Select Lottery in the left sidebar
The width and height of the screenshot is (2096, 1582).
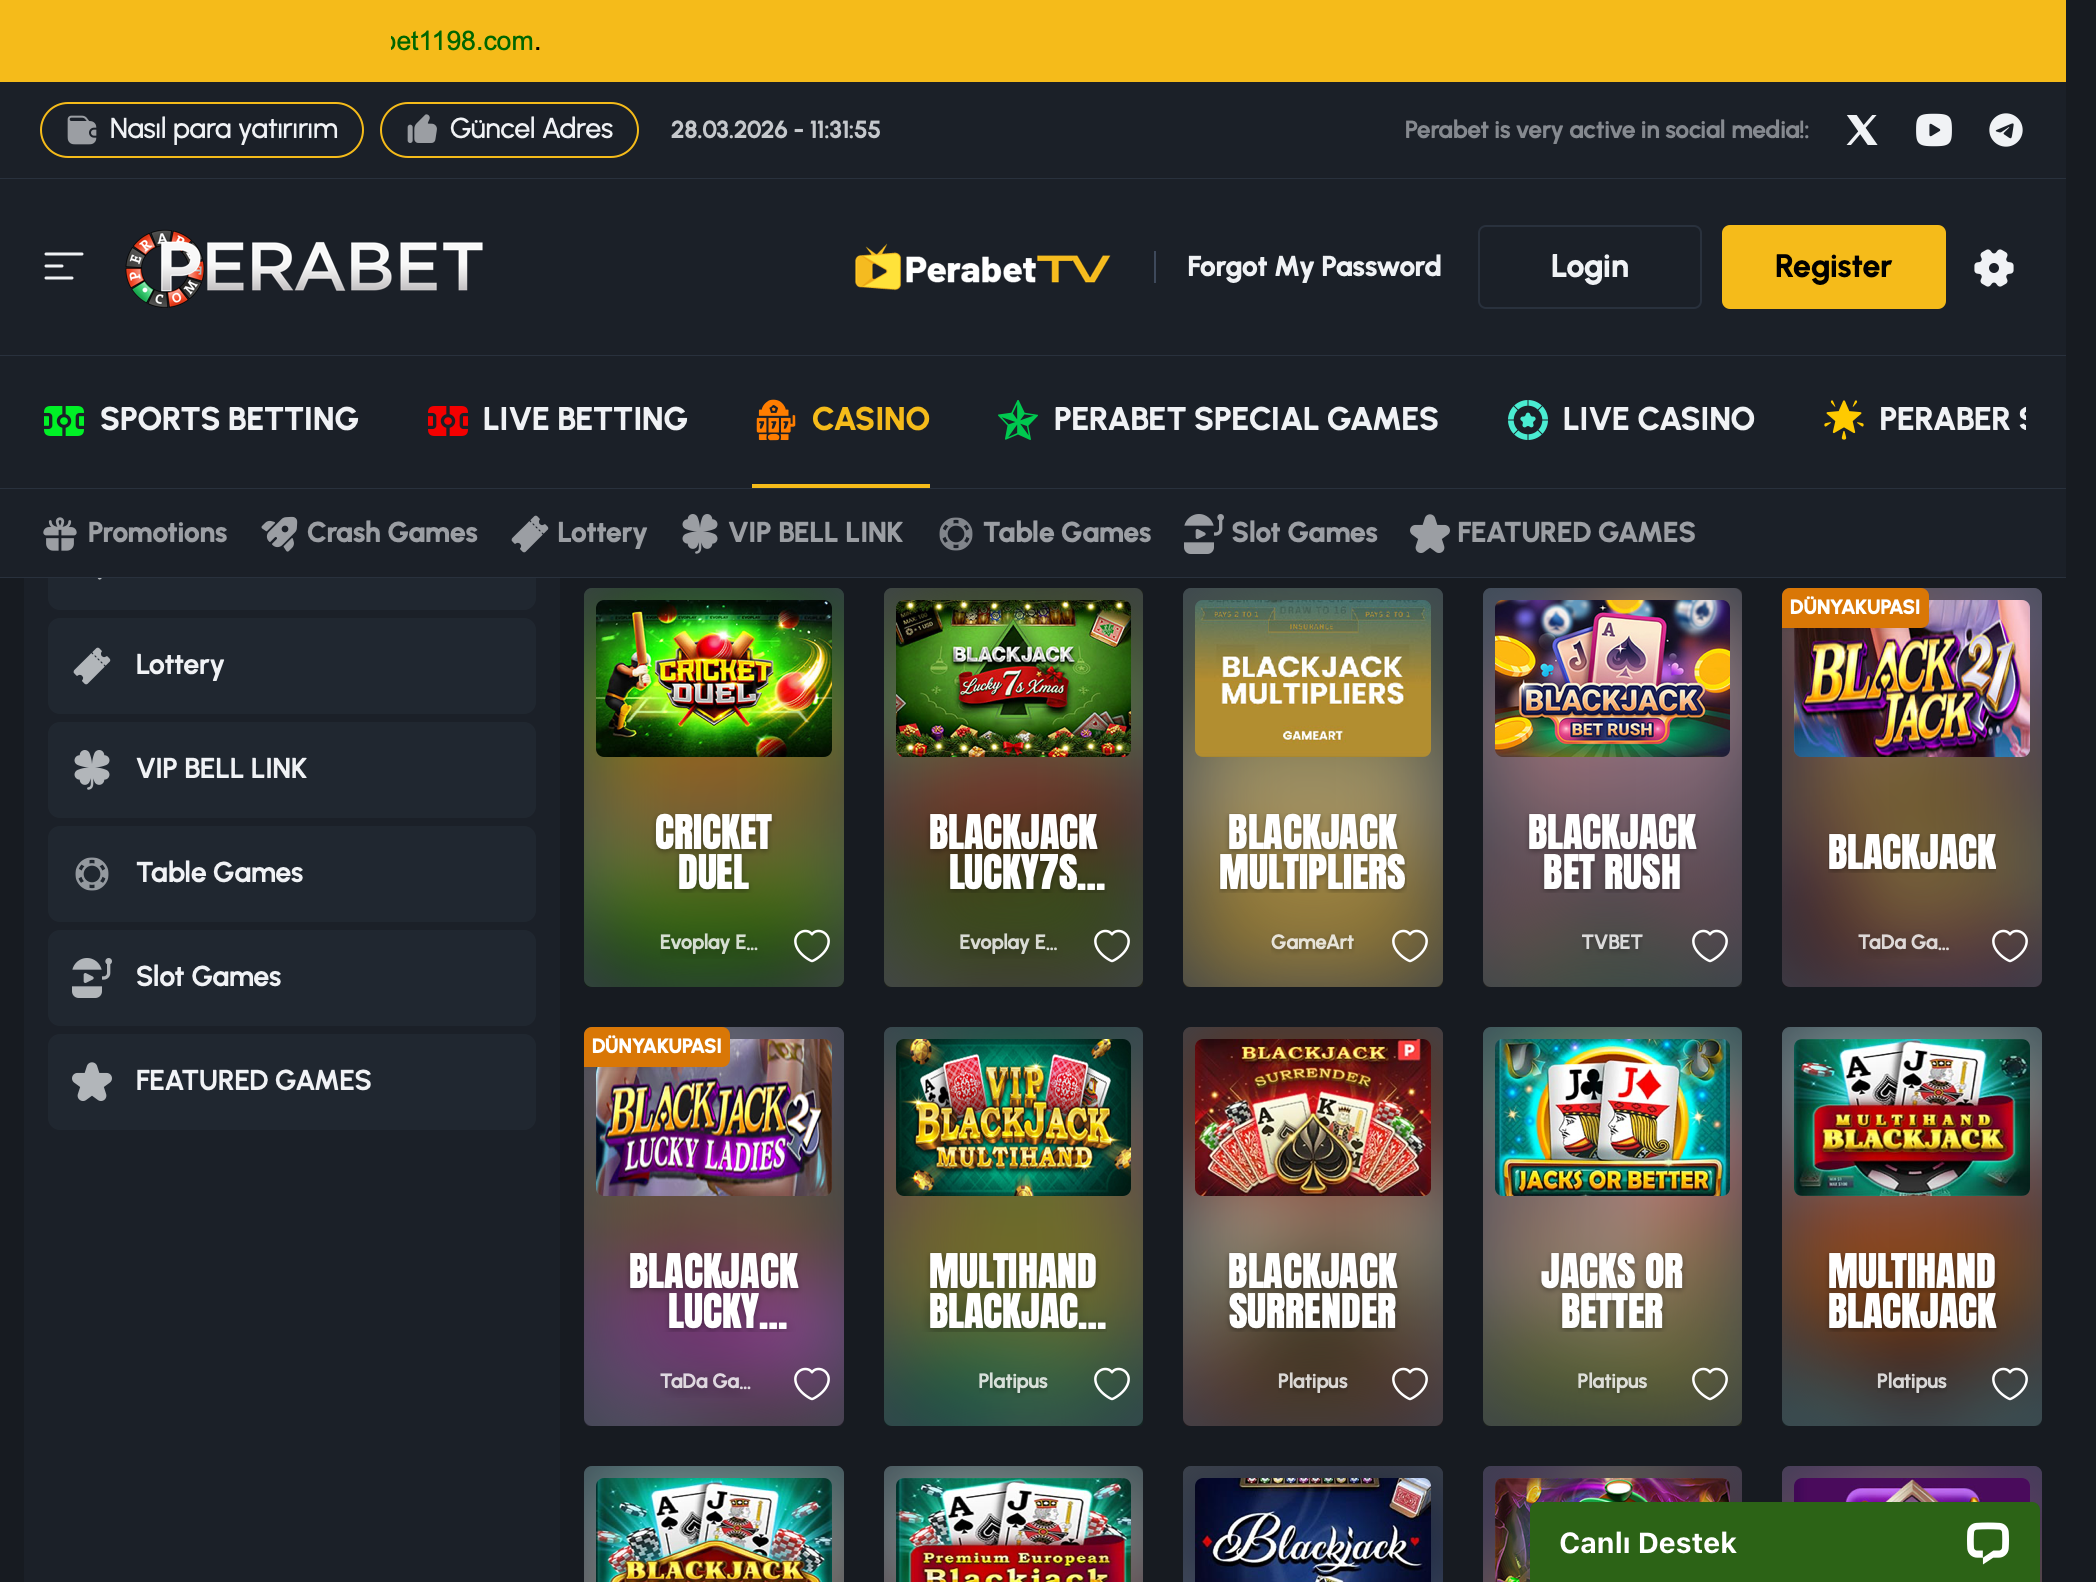point(292,665)
